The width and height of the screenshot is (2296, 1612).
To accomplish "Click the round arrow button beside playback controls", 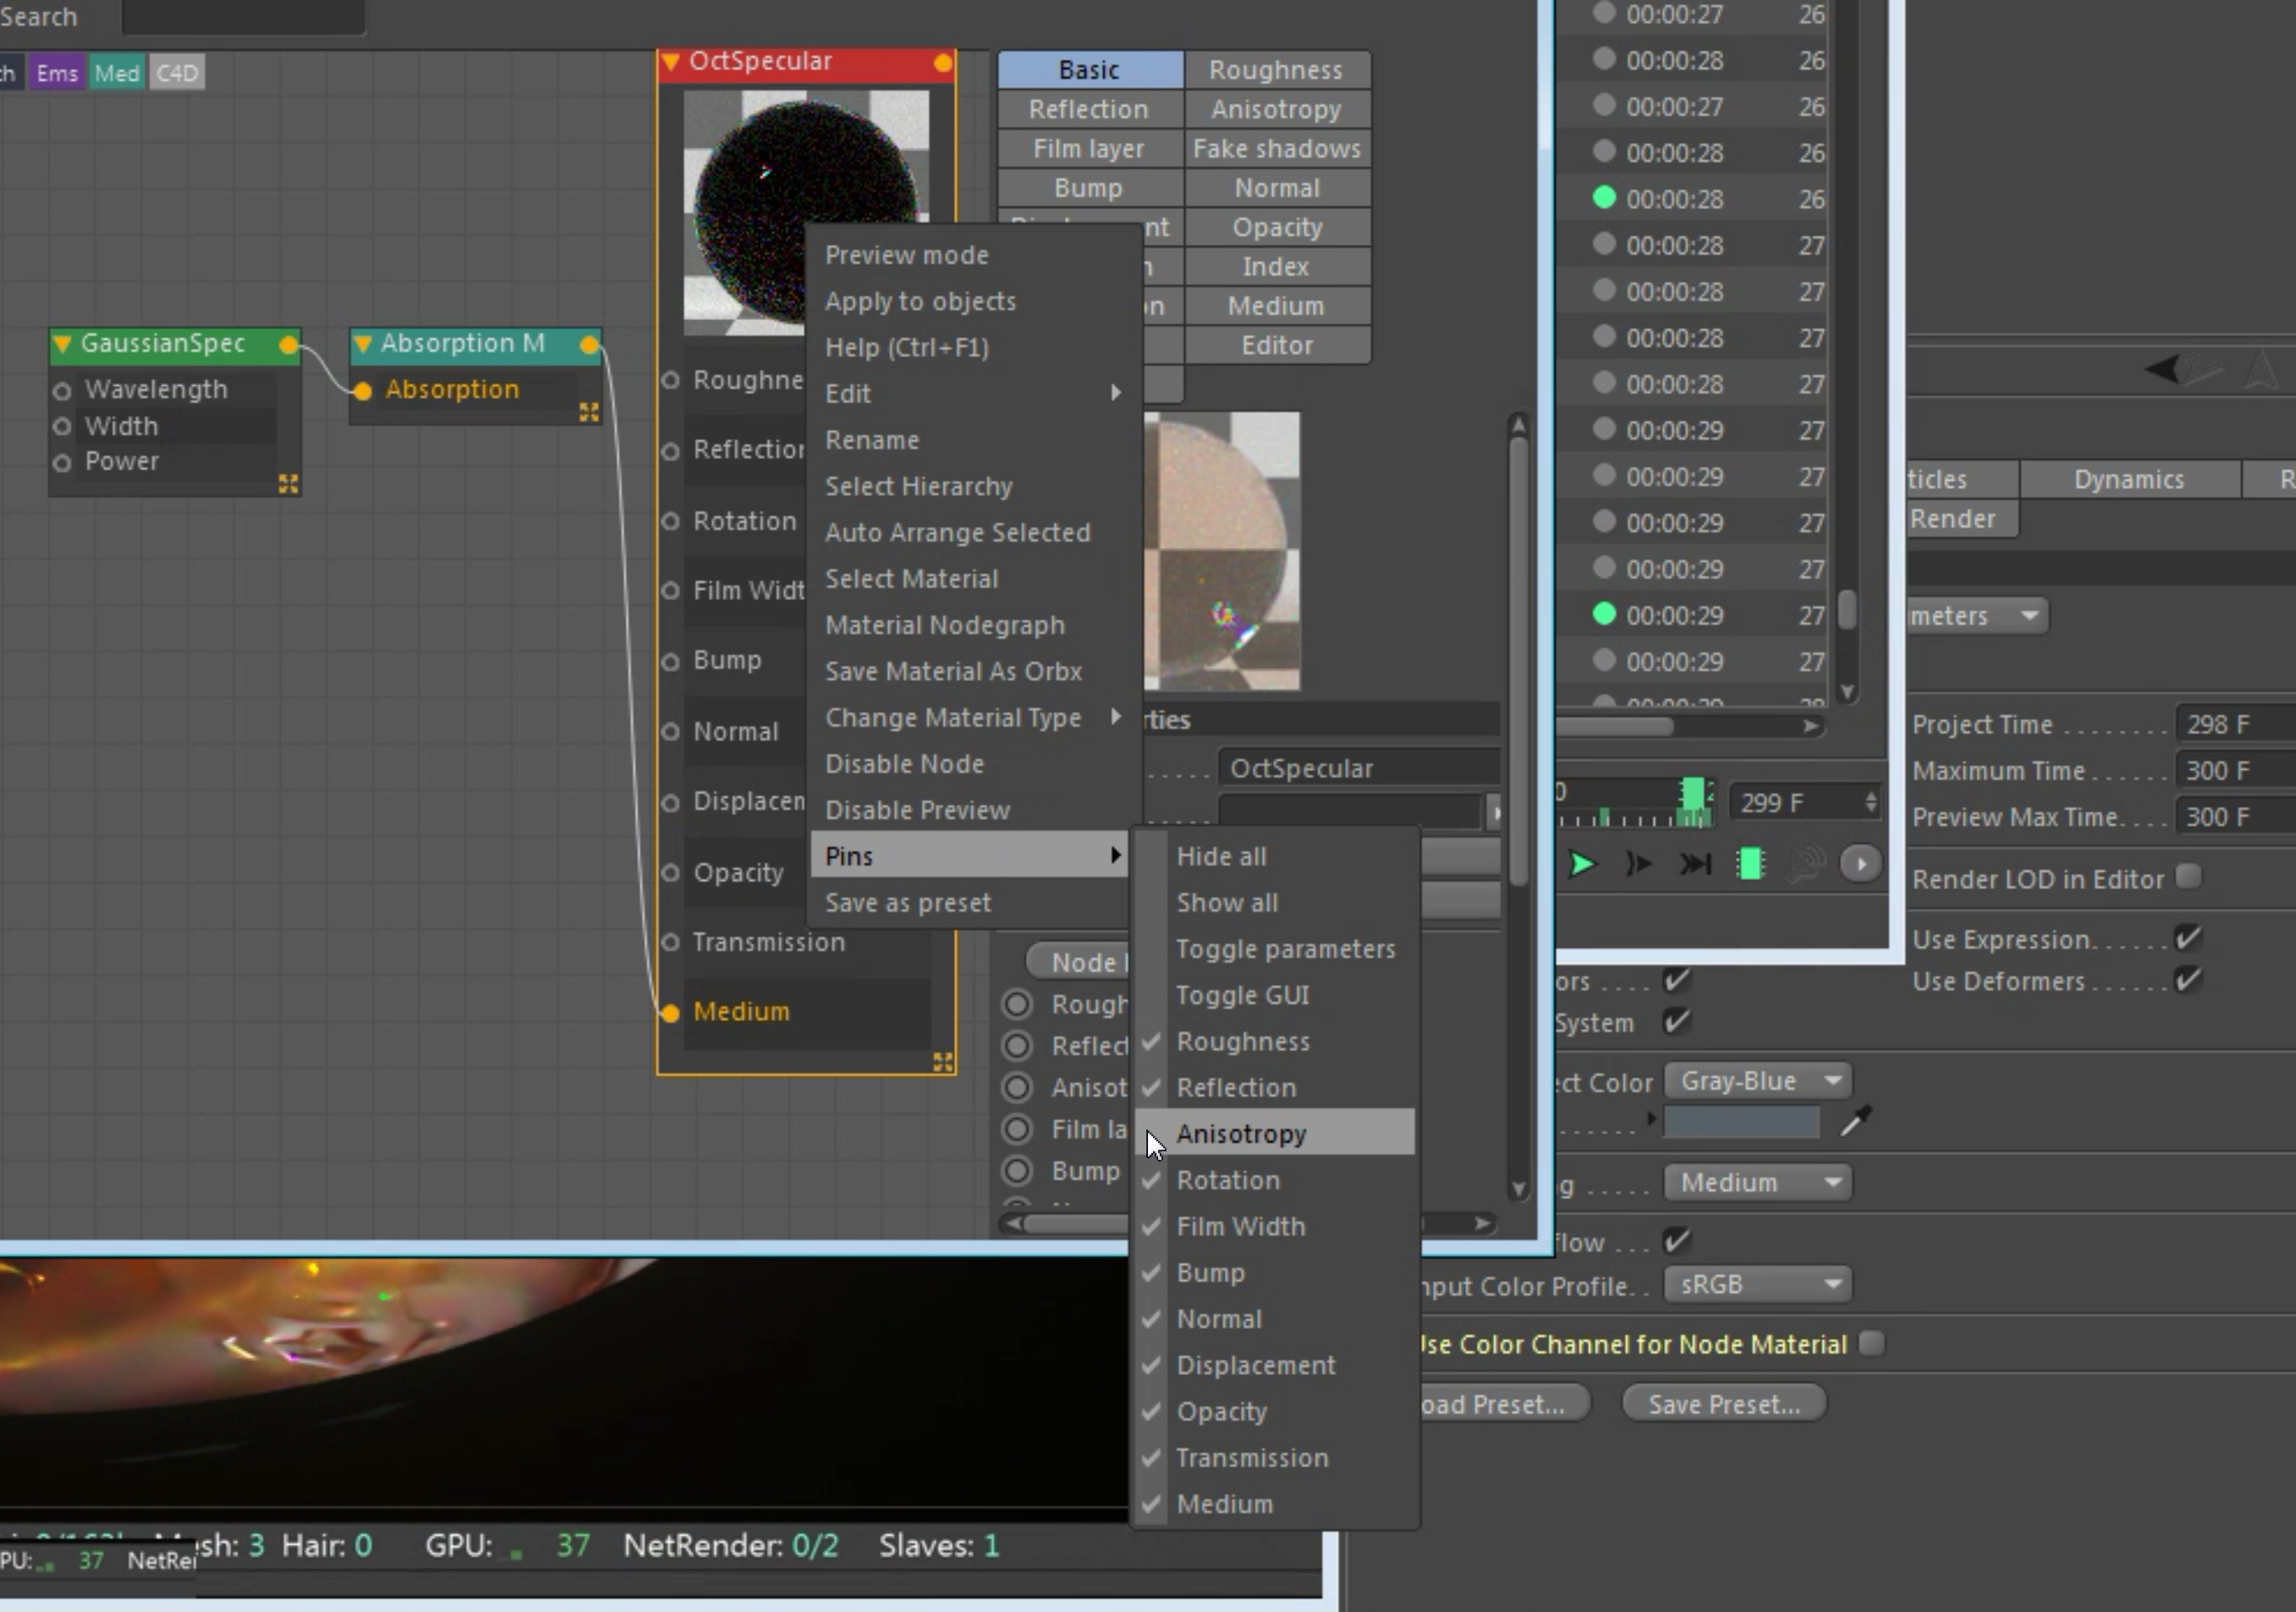I will click(x=1860, y=864).
